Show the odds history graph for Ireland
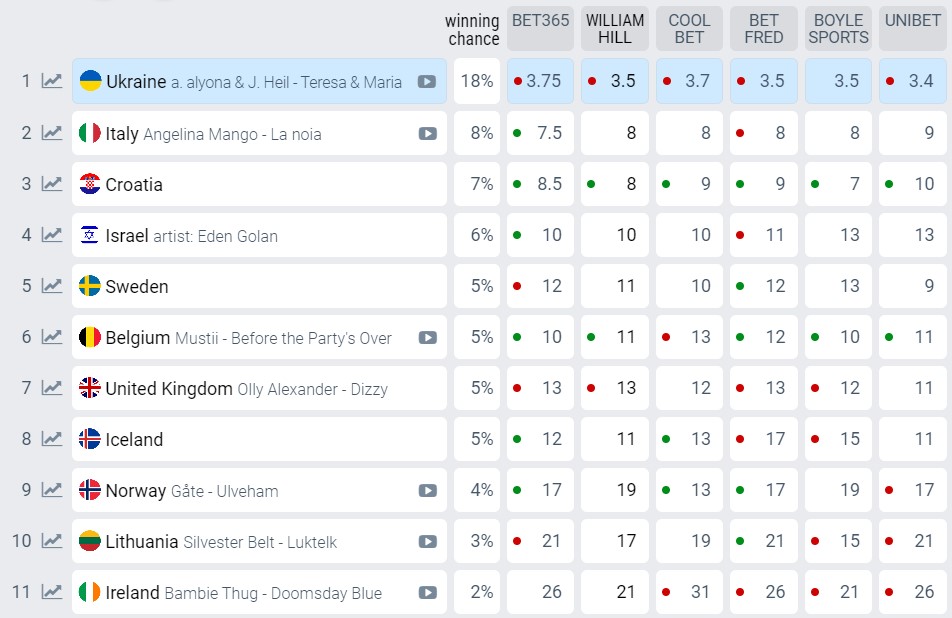Screen dimensions: 952x618 click(51, 592)
